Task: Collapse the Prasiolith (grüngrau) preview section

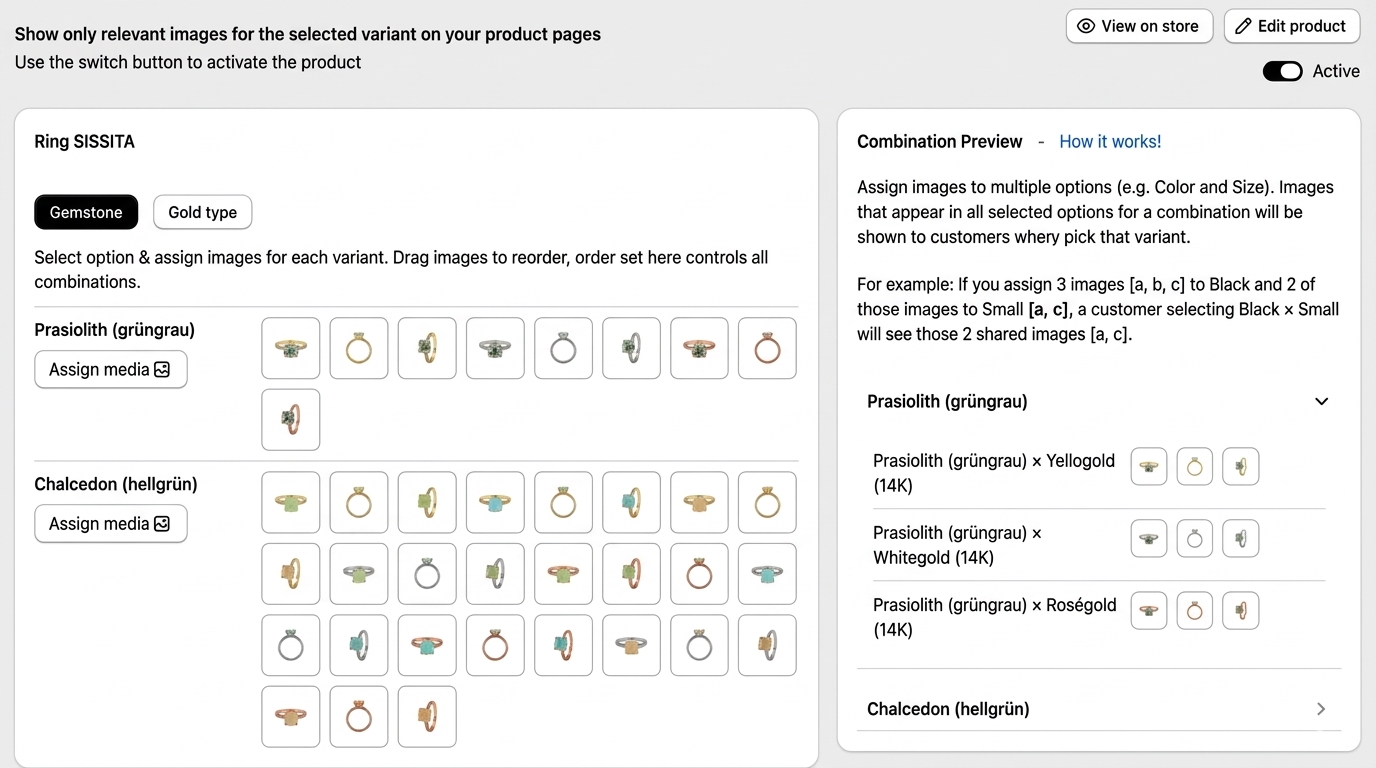Action: (x=1321, y=402)
